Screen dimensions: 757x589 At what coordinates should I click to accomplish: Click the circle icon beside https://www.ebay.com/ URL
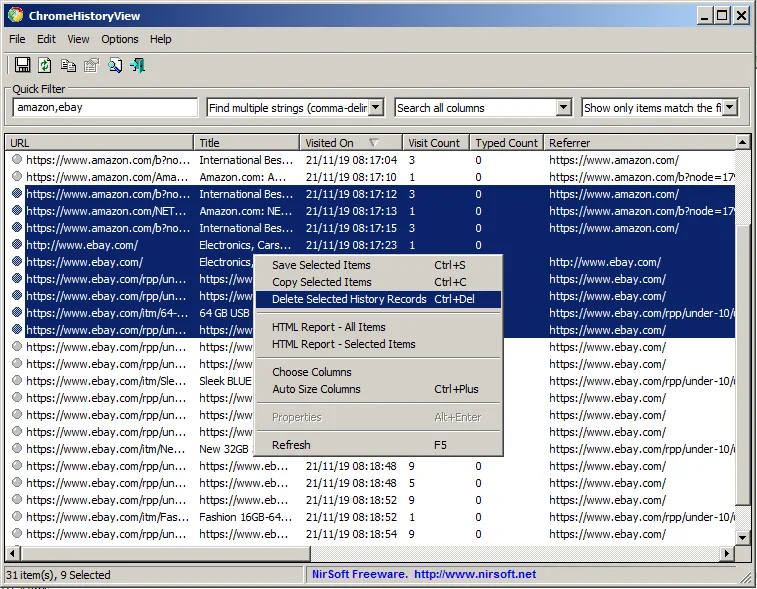click(17, 261)
